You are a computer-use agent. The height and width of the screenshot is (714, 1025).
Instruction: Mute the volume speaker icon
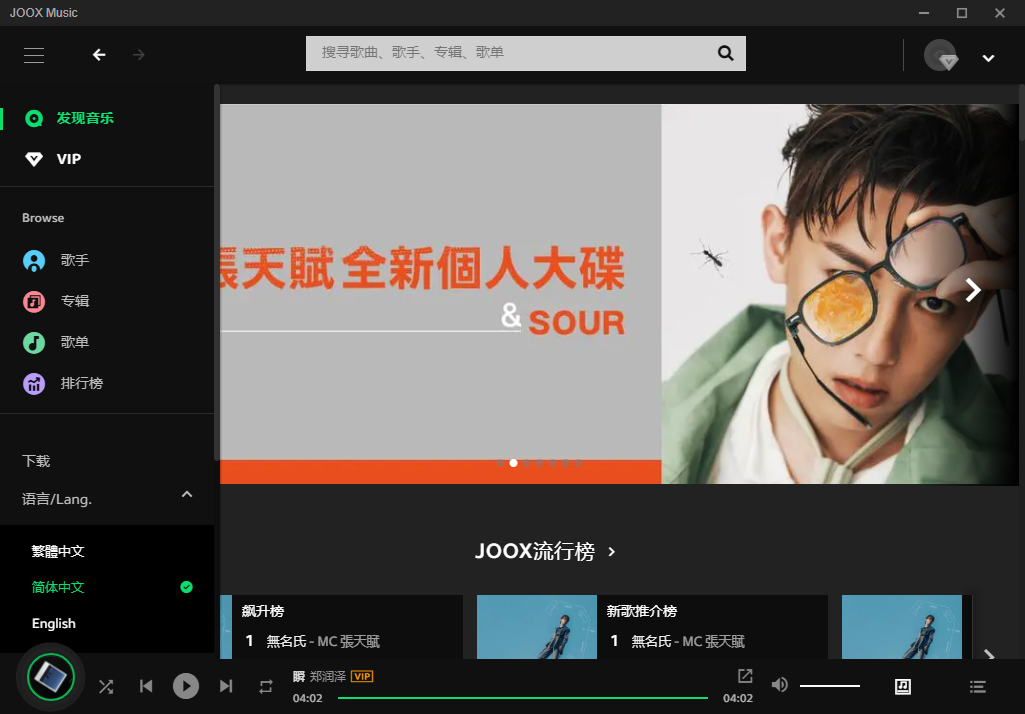[779, 685]
